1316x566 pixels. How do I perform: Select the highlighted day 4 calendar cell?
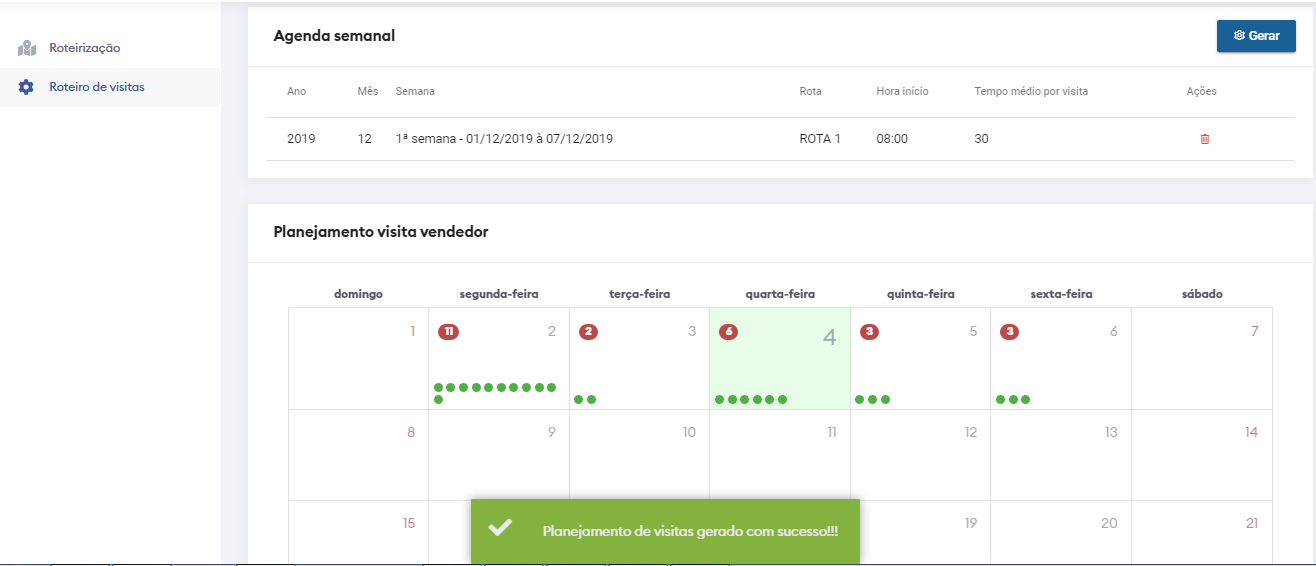779,358
